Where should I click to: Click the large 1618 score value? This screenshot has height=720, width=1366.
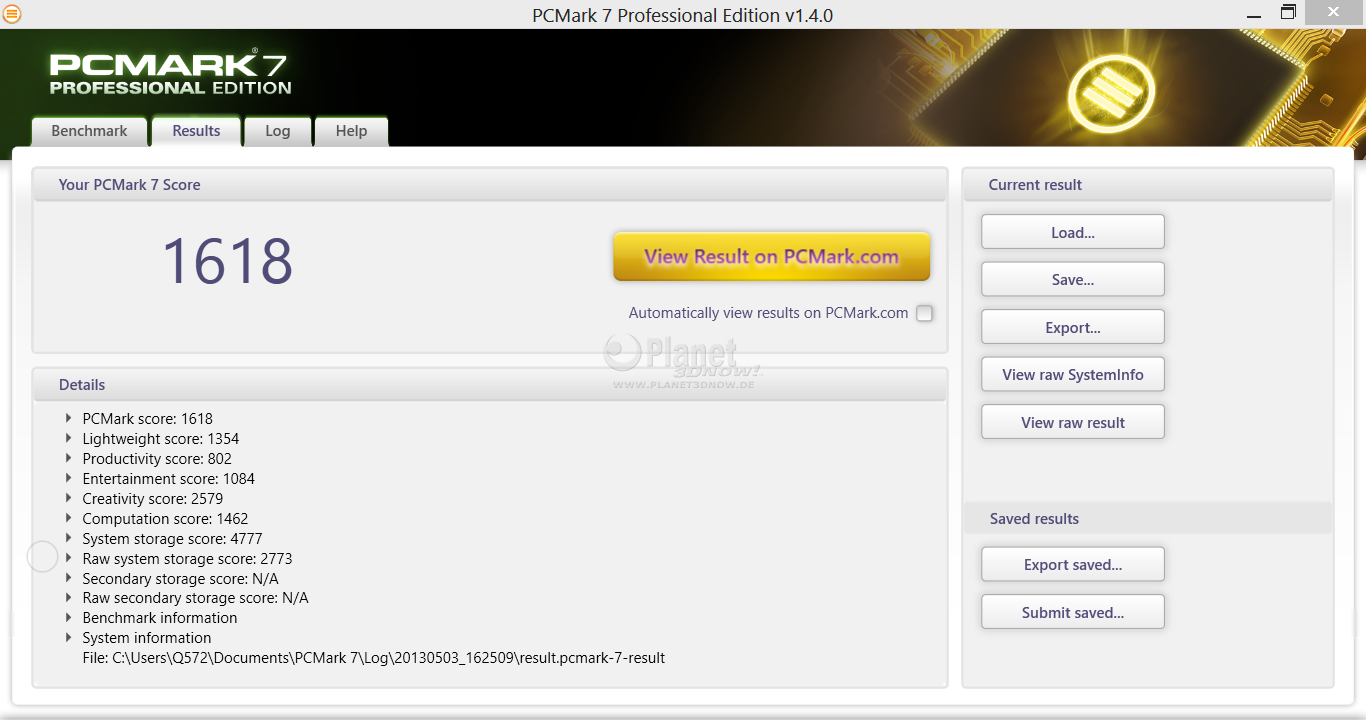pyautogui.click(x=227, y=262)
